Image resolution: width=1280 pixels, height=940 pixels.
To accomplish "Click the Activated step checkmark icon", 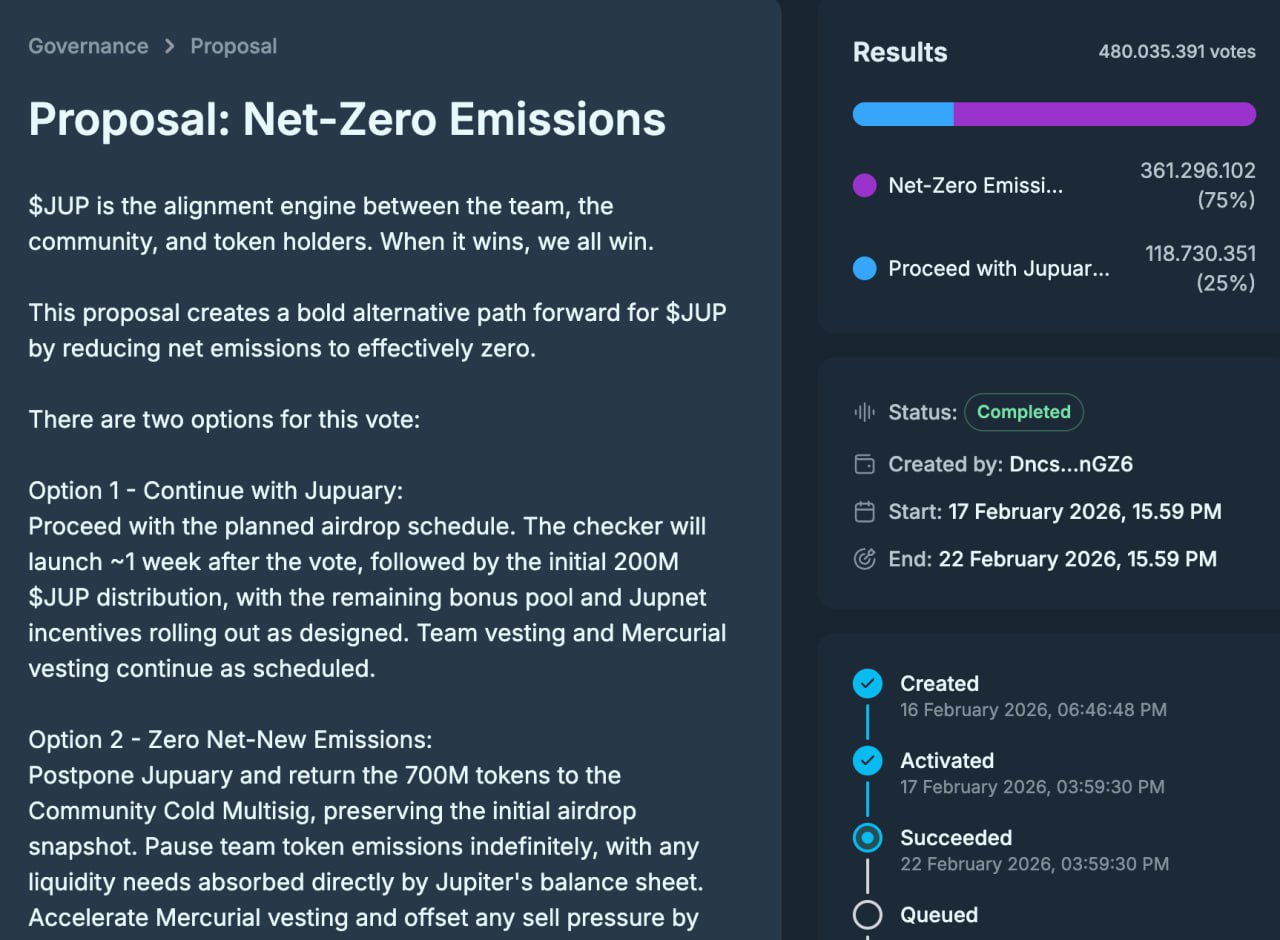I will coord(867,761).
